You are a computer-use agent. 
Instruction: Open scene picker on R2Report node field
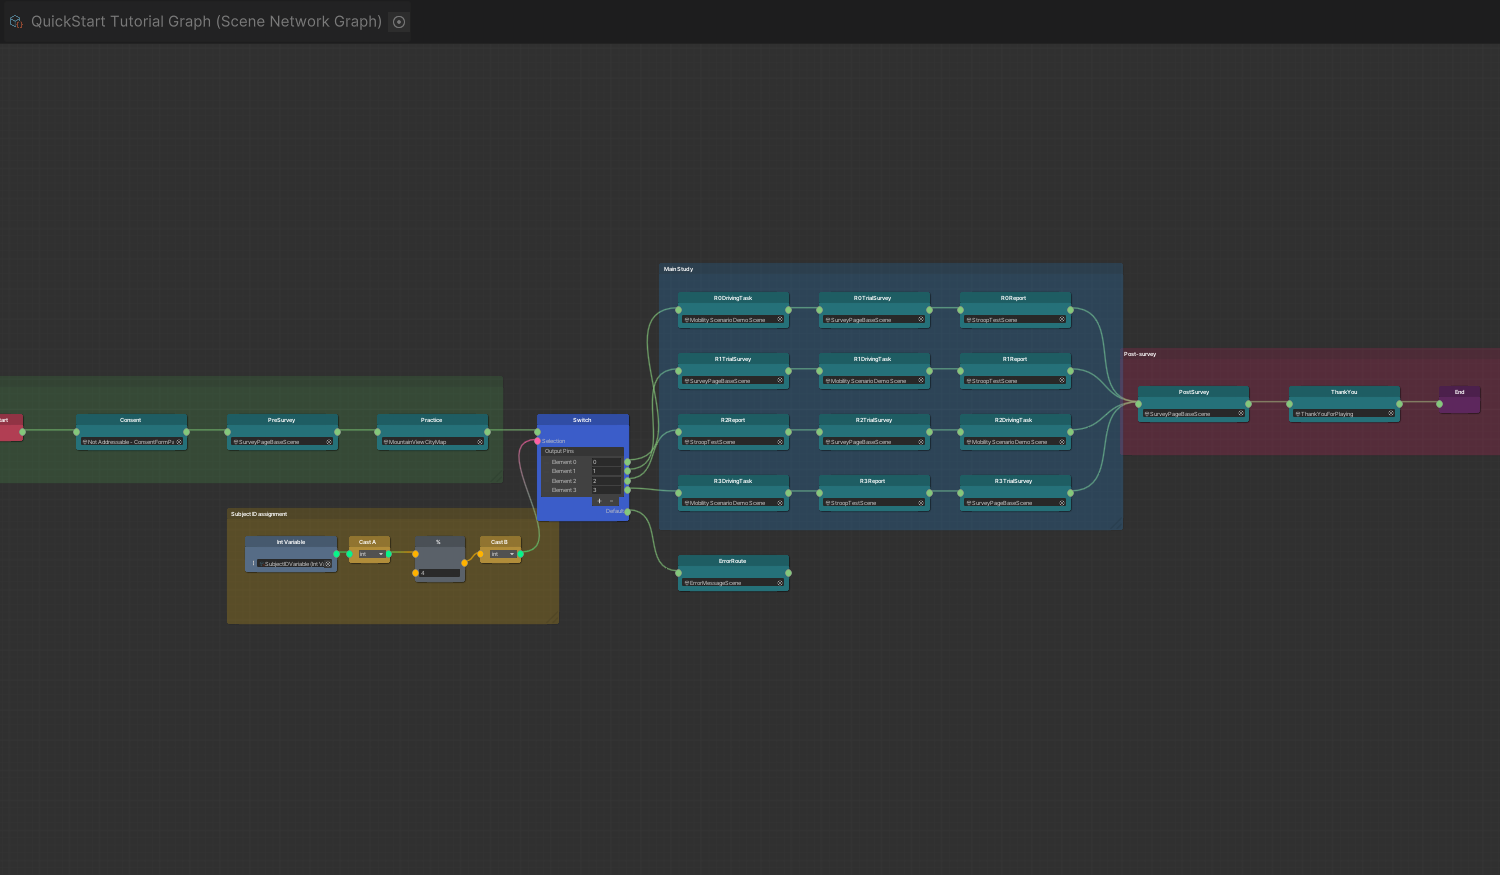tap(780, 442)
